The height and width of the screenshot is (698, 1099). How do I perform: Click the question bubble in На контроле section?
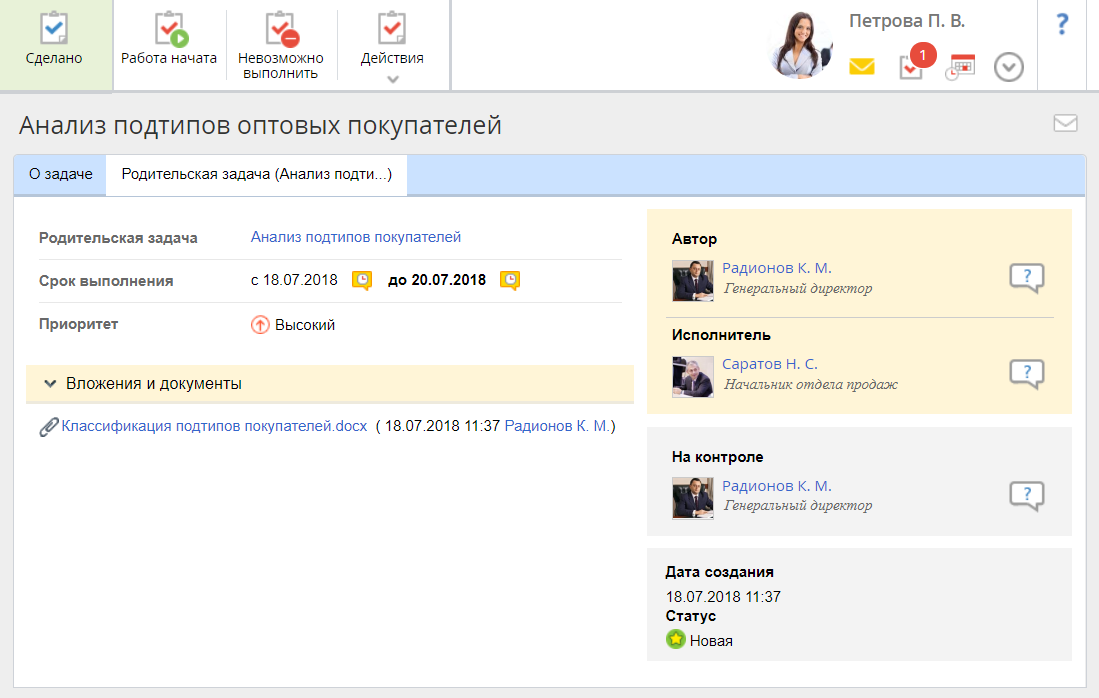(x=1026, y=496)
